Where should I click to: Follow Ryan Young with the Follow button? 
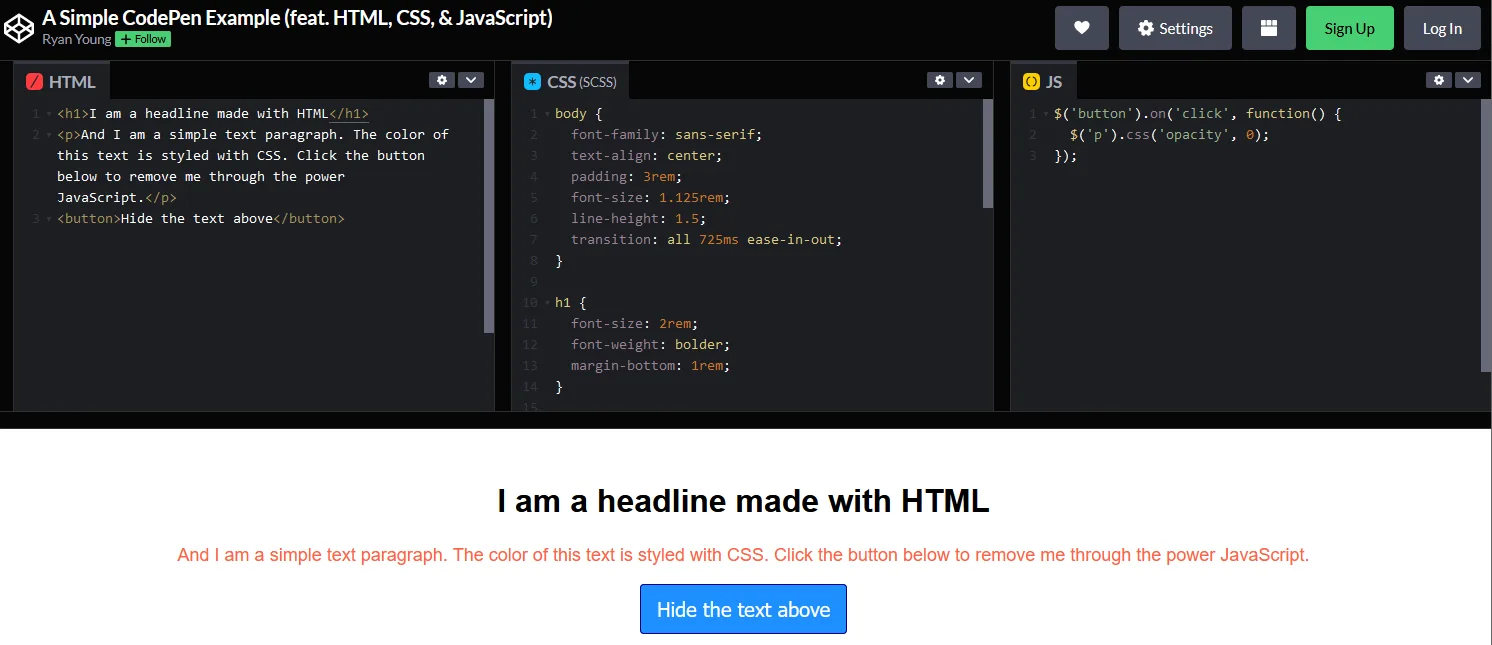pos(143,39)
